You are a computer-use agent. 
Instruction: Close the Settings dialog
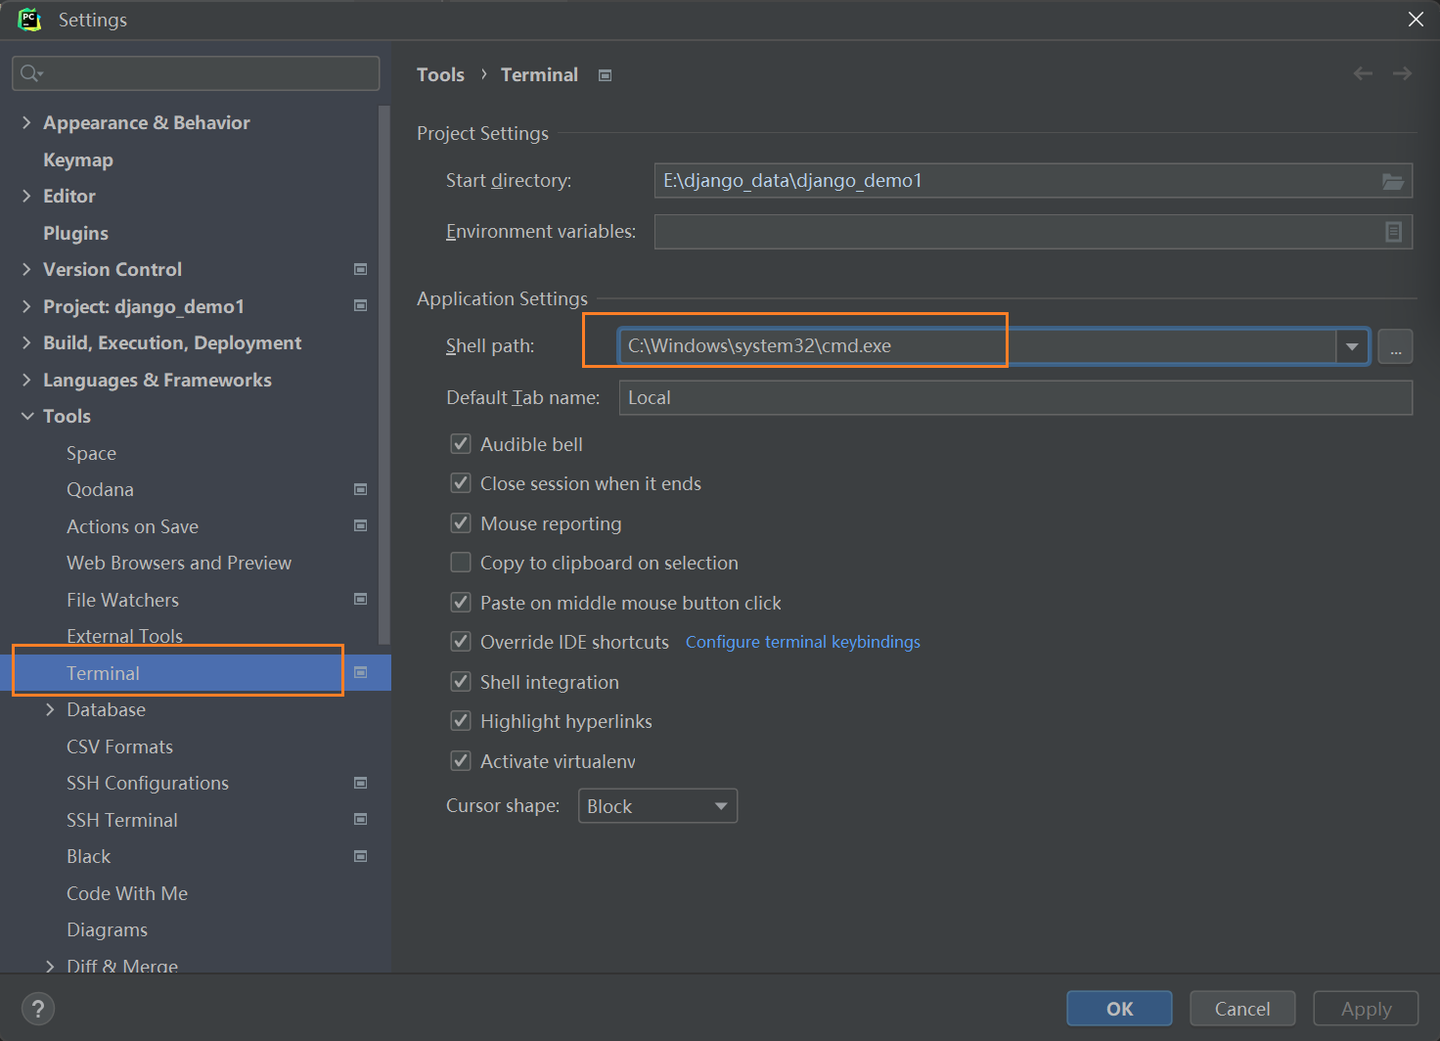click(1416, 19)
